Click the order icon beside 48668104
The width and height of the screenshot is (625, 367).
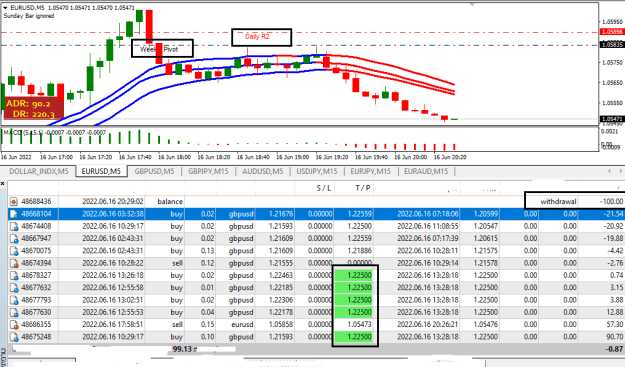[14, 214]
